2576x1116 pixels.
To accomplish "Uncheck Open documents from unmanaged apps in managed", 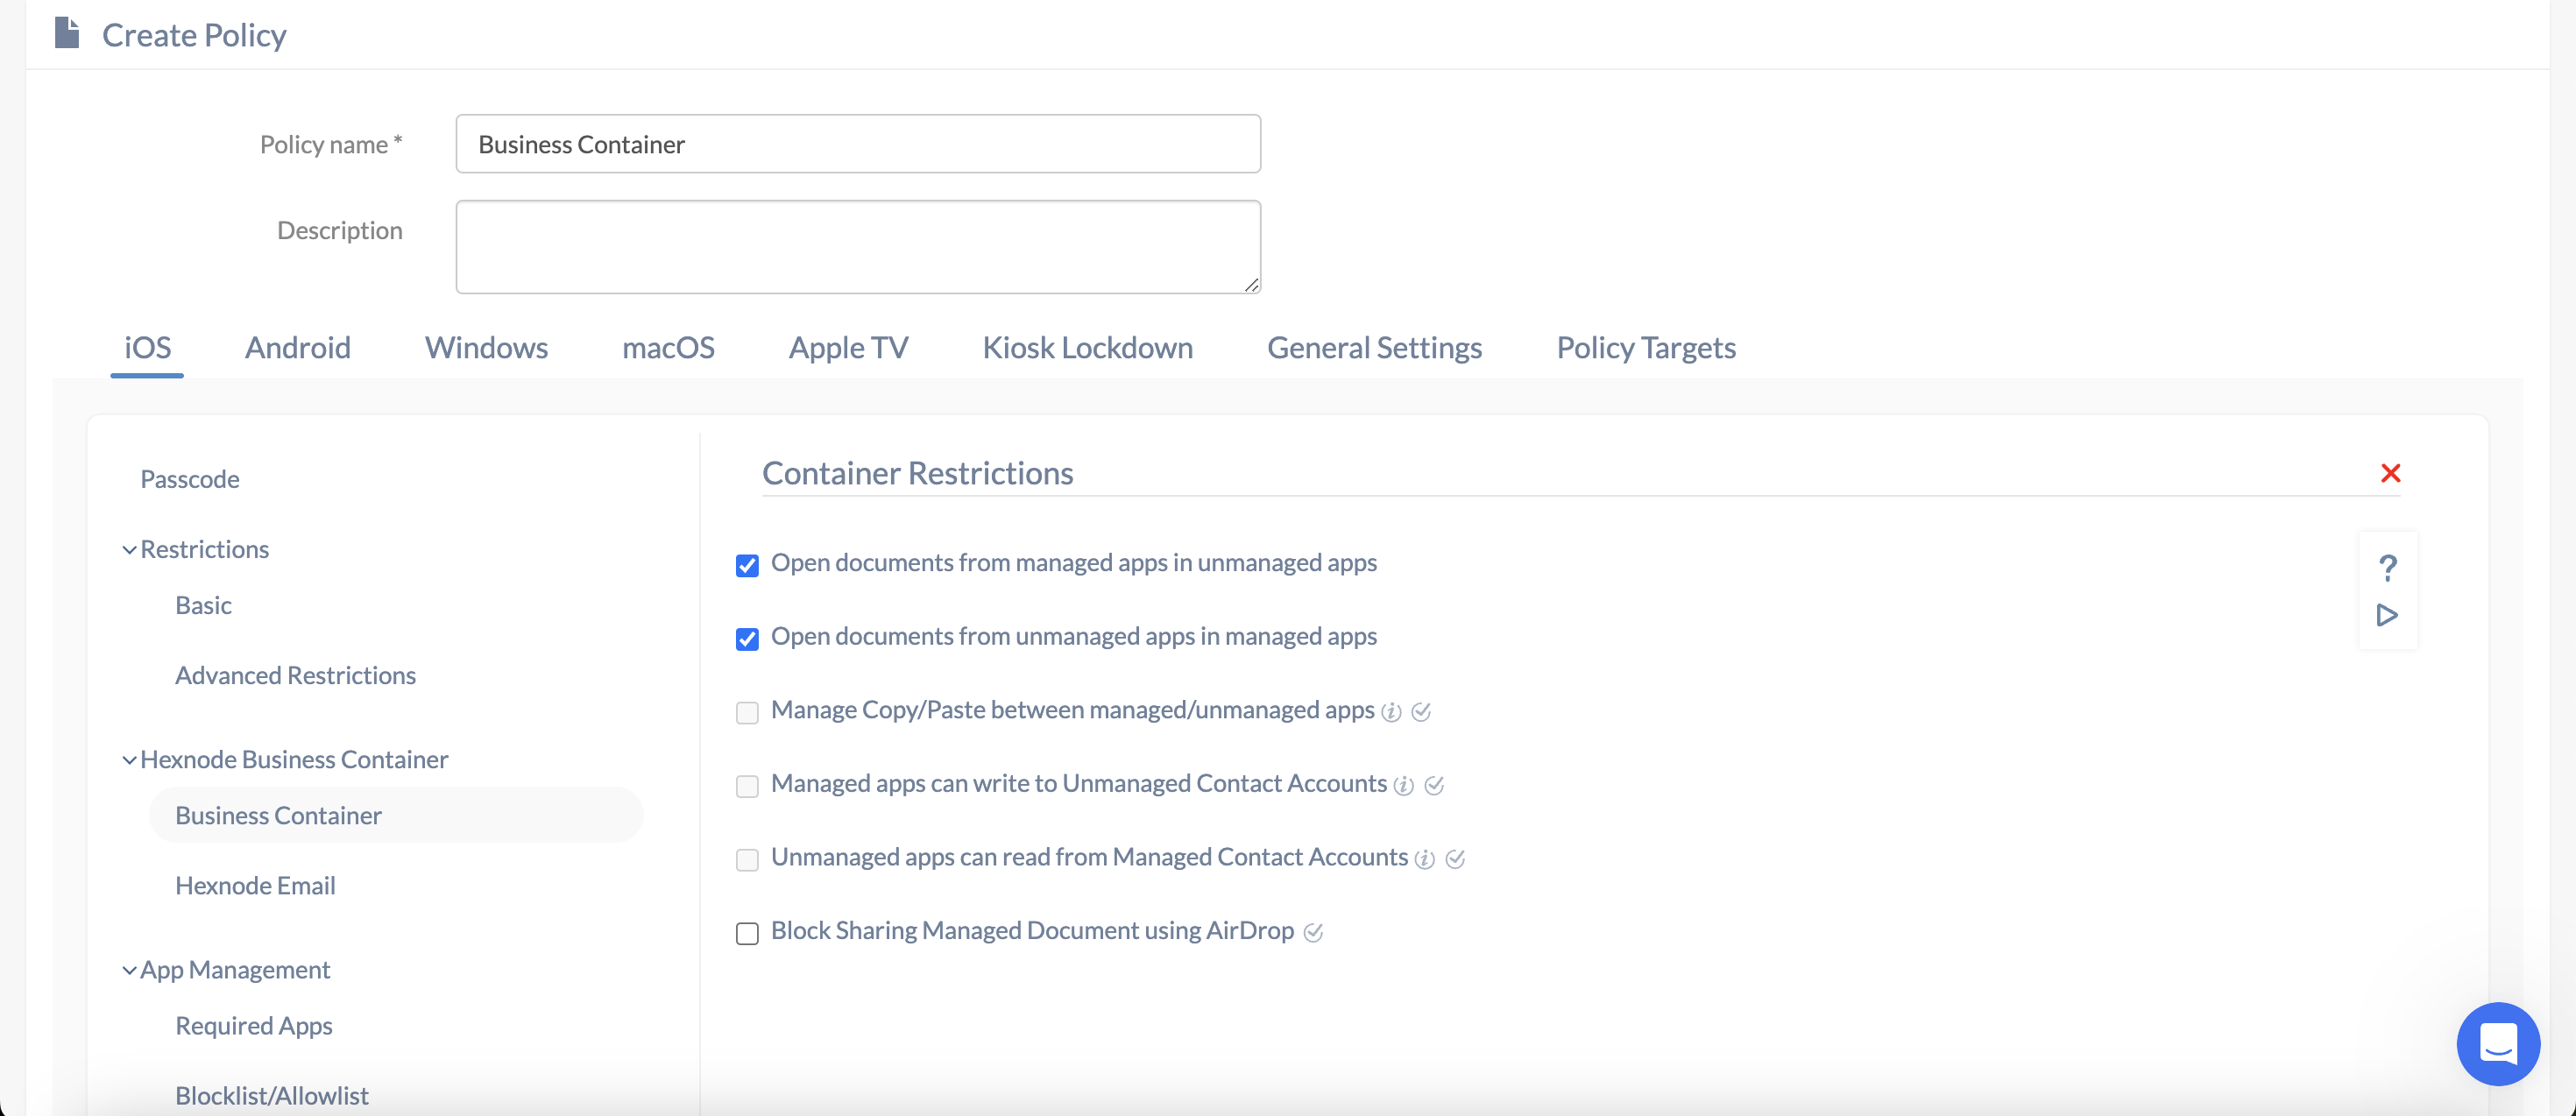I will pyautogui.click(x=747, y=639).
